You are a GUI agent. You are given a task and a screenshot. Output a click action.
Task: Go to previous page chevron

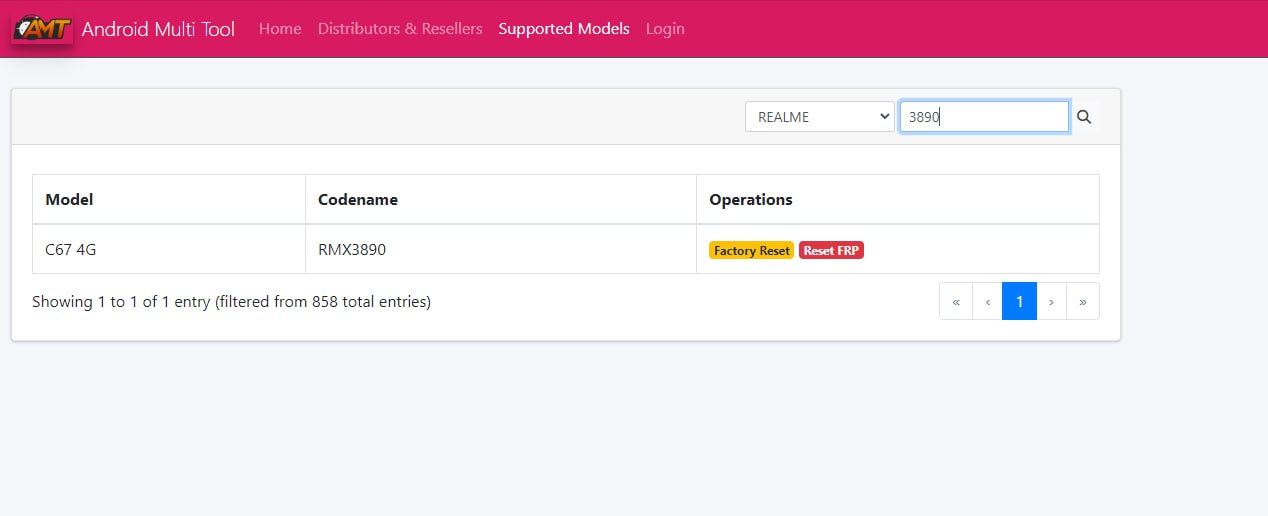tap(988, 301)
